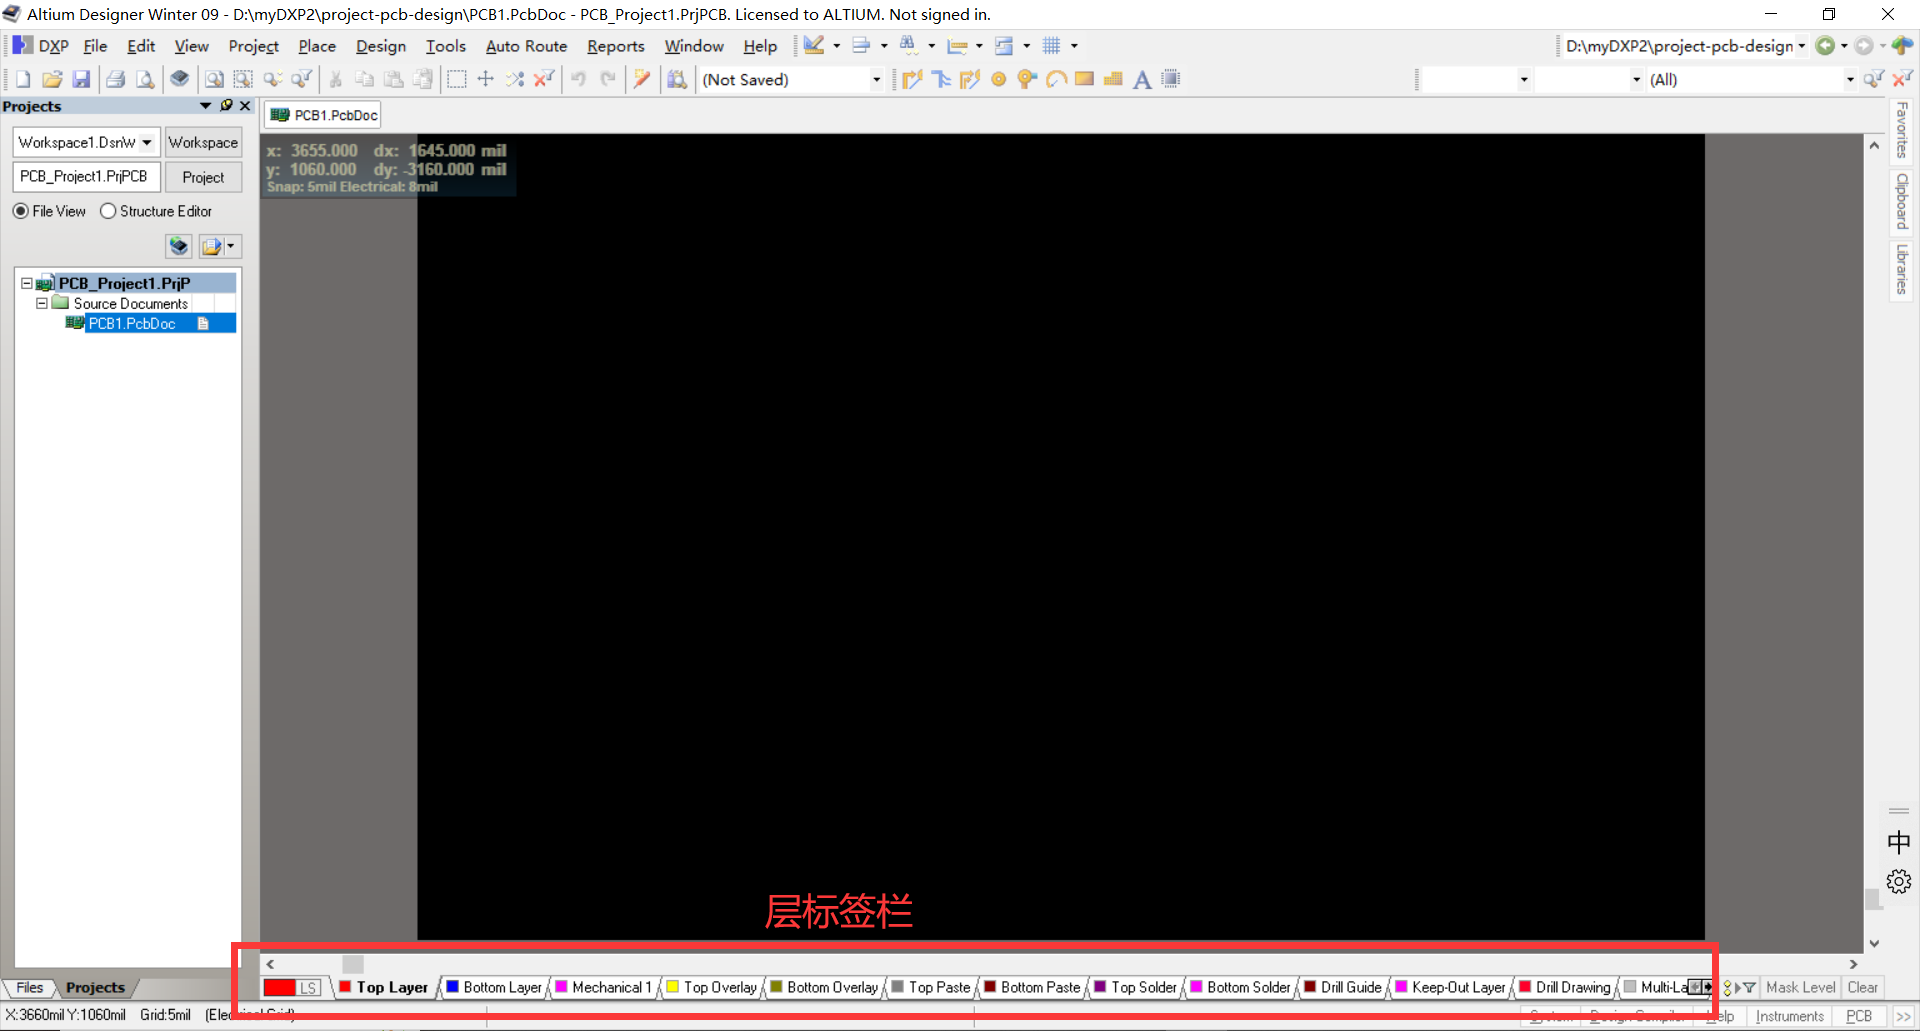Select the Place Component tool

(x=1171, y=79)
